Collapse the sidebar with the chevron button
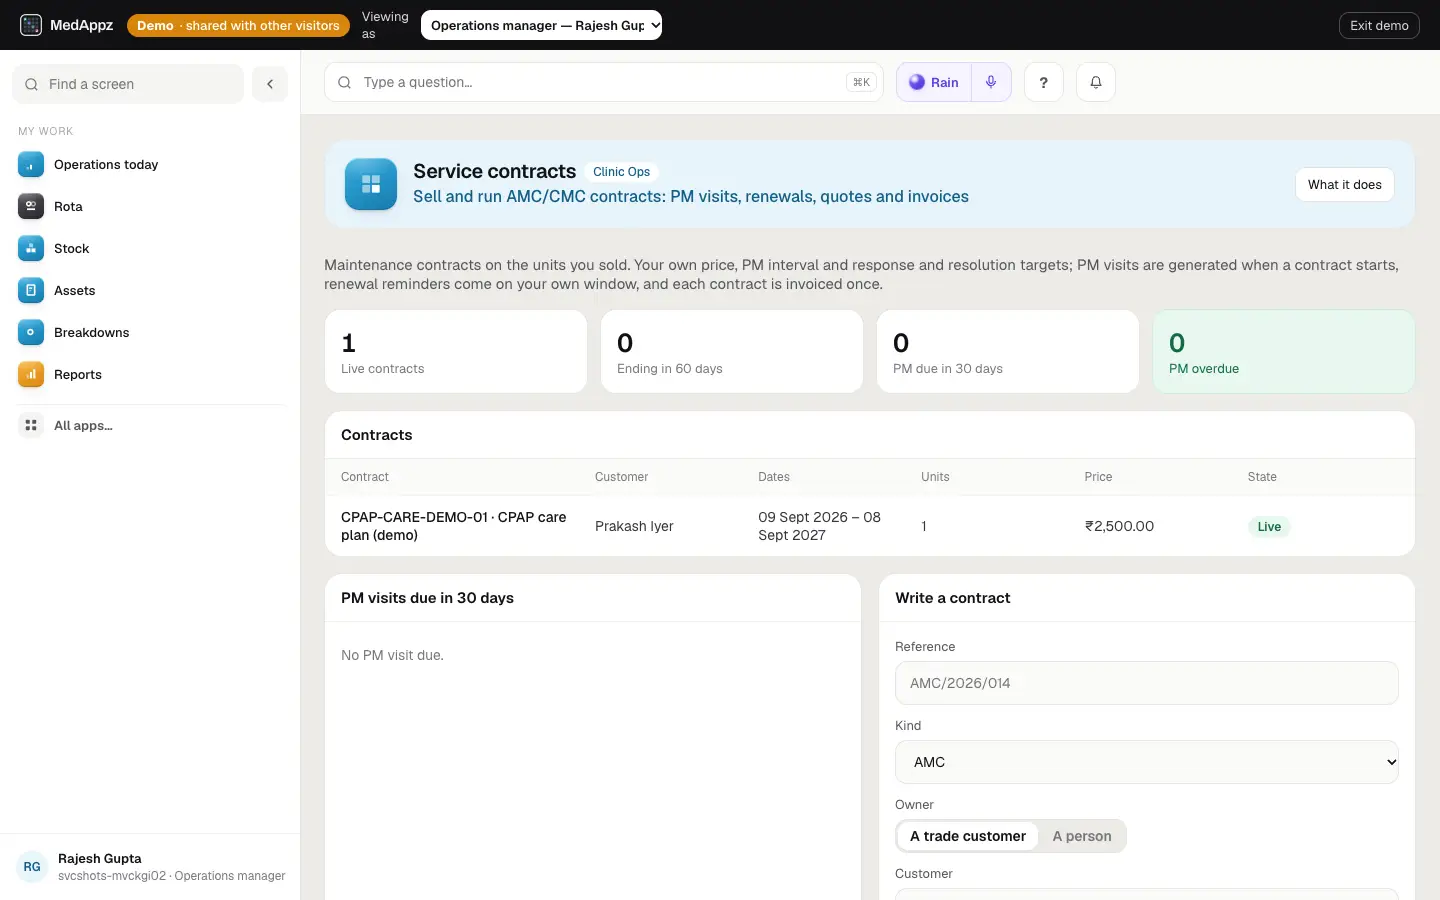The width and height of the screenshot is (1440, 900). tap(270, 84)
